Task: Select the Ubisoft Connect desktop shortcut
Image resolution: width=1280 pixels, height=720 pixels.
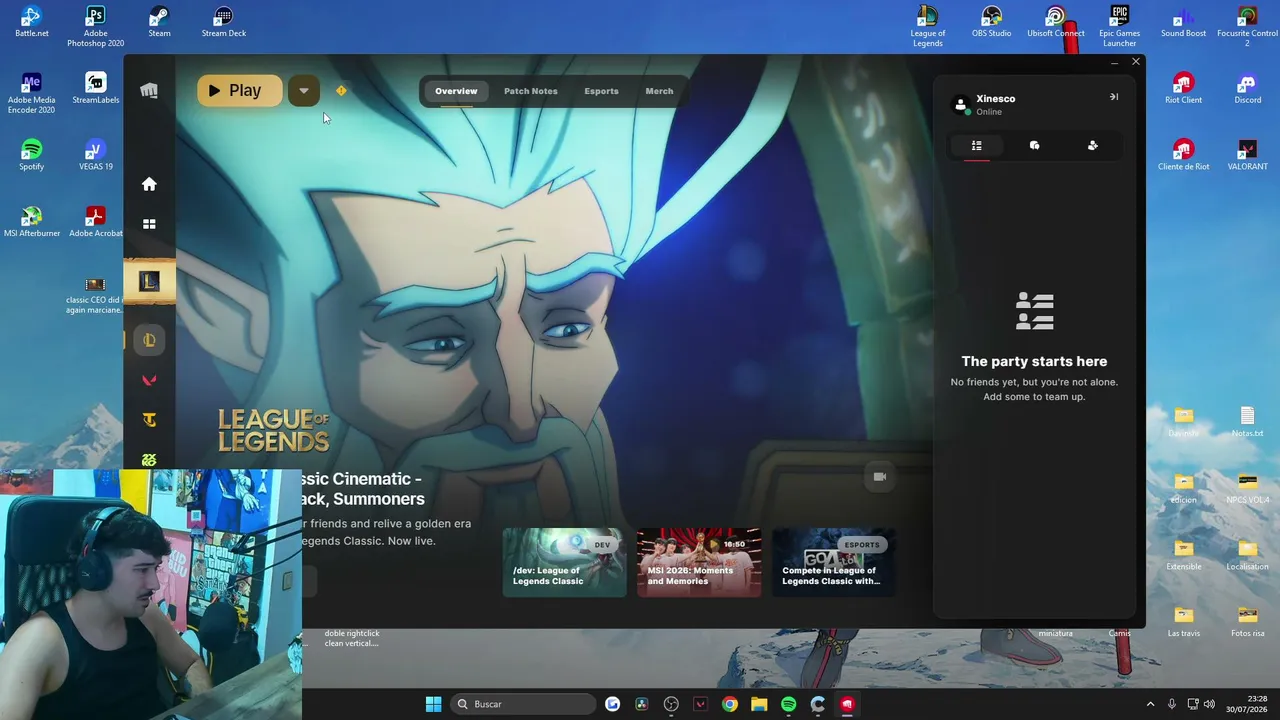Action: (1055, 21)
